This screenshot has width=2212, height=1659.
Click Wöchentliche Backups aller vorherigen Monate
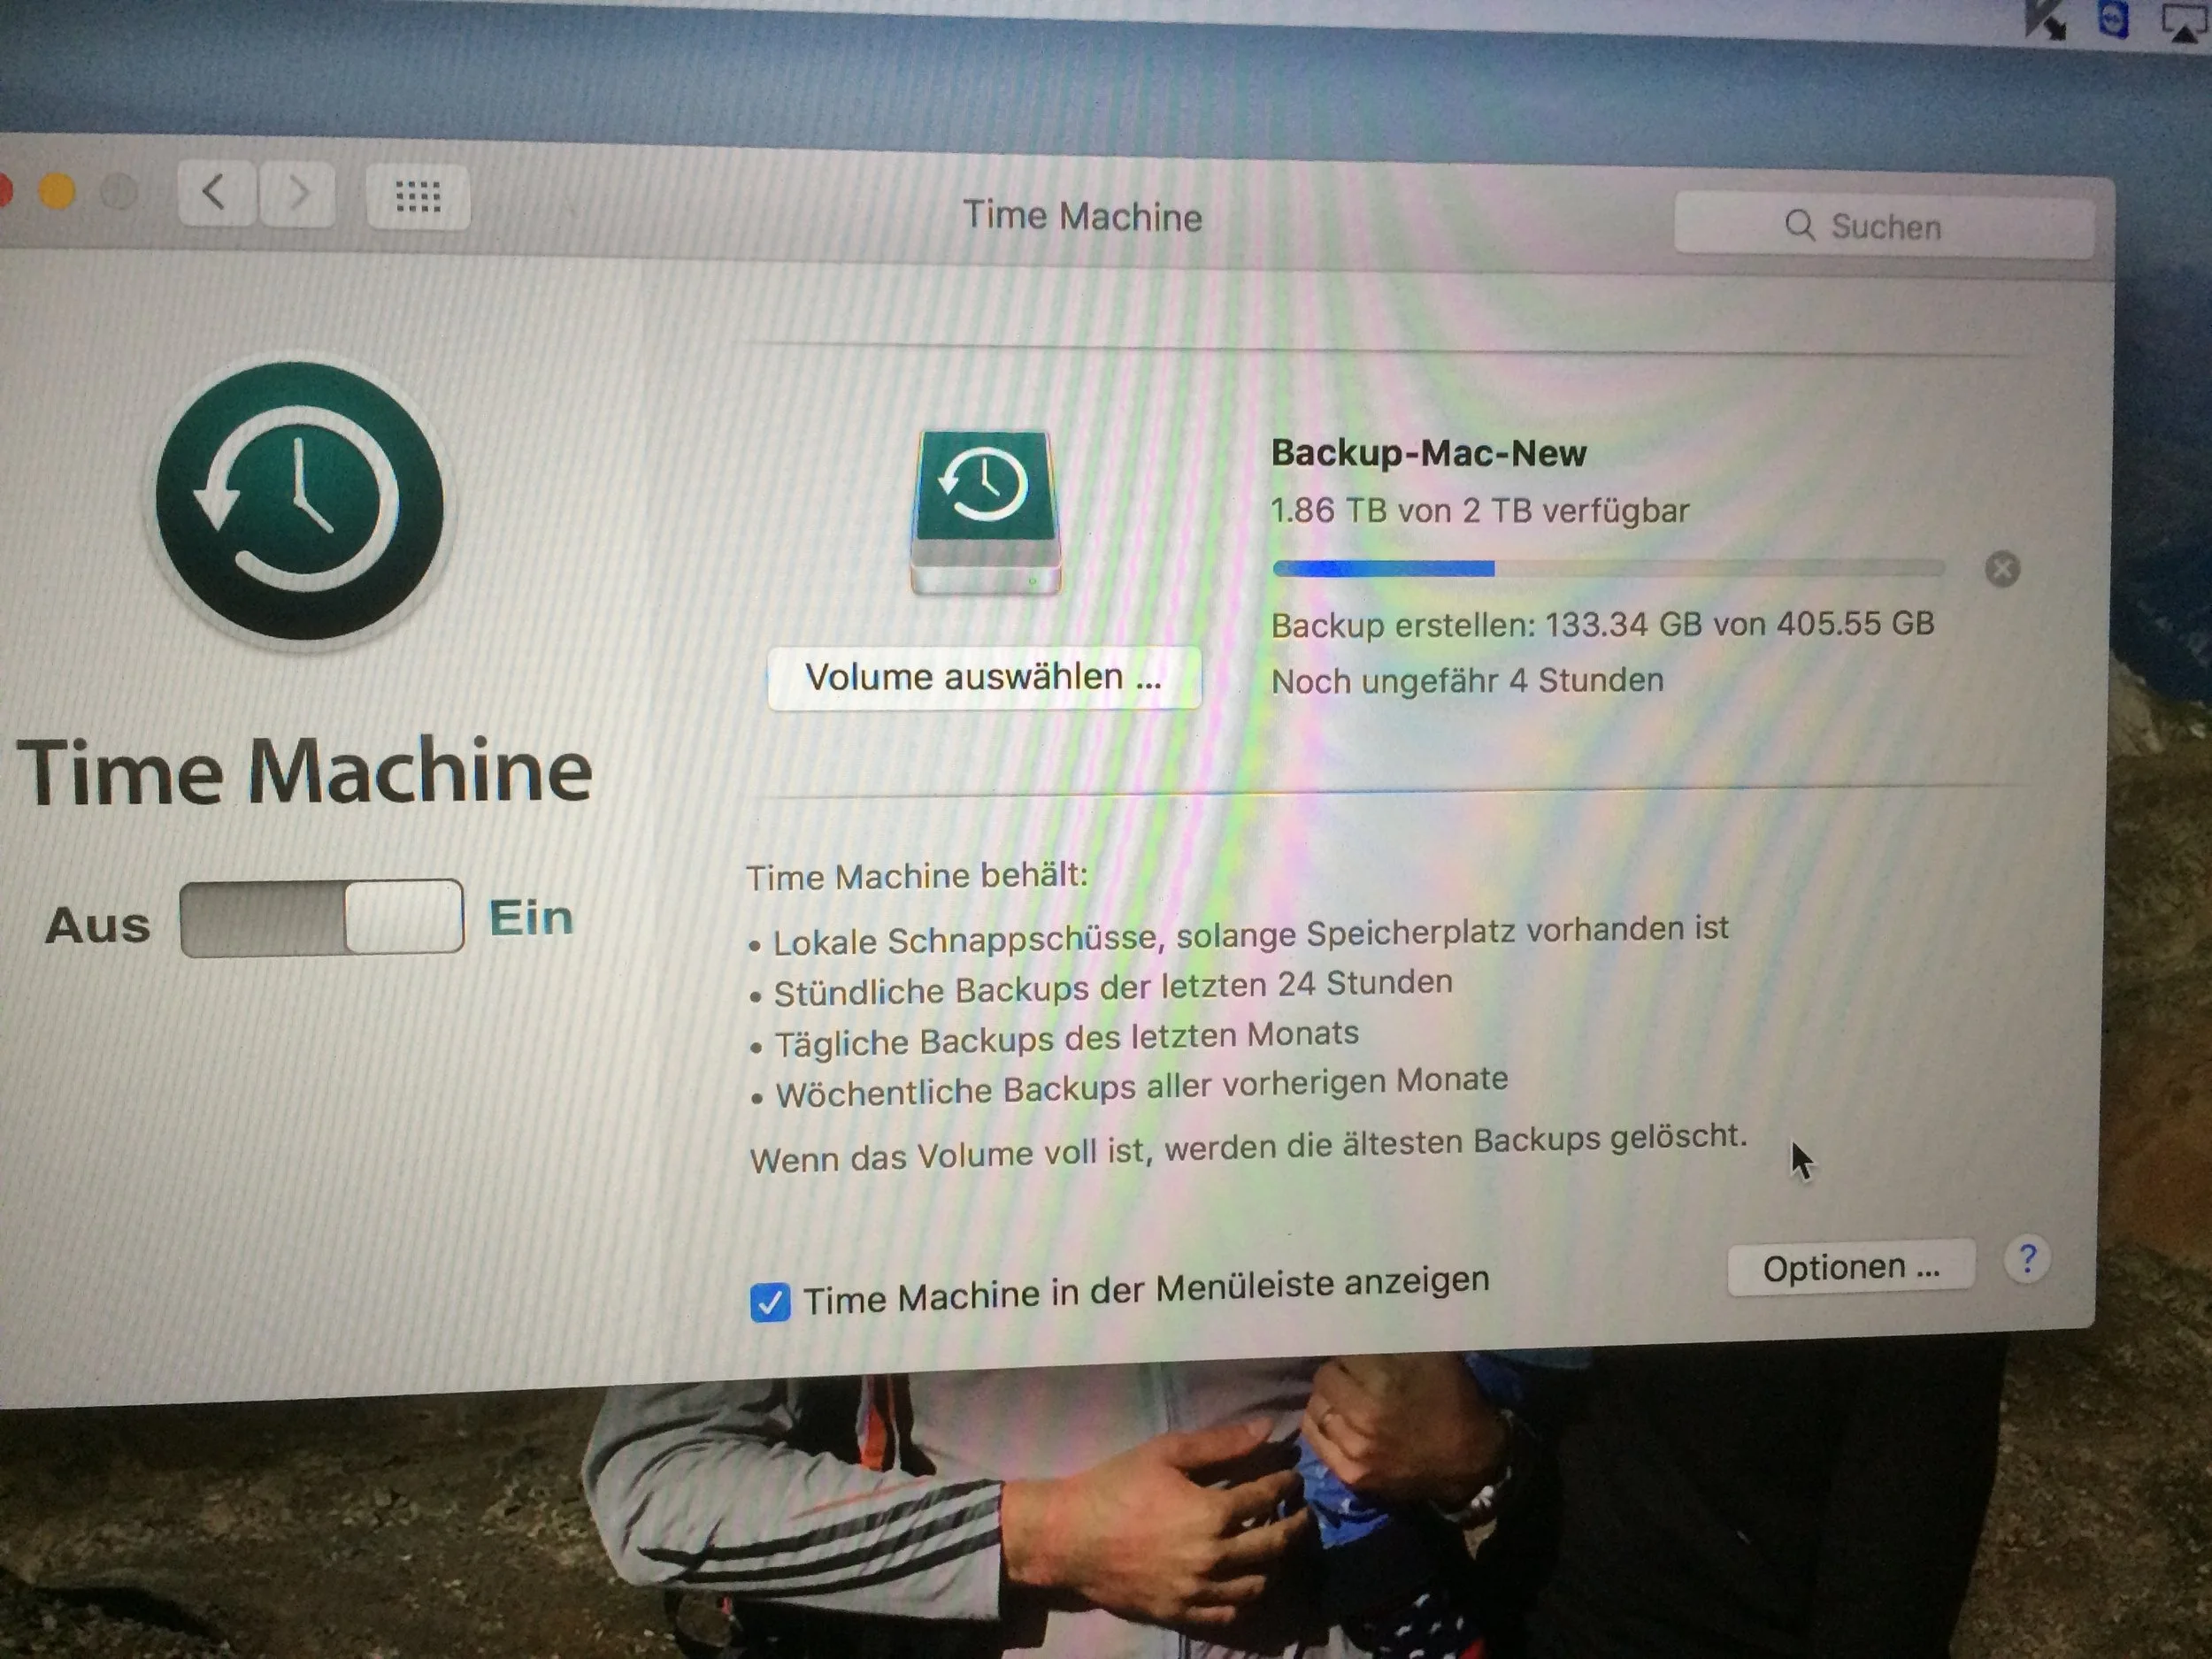1130,1087
